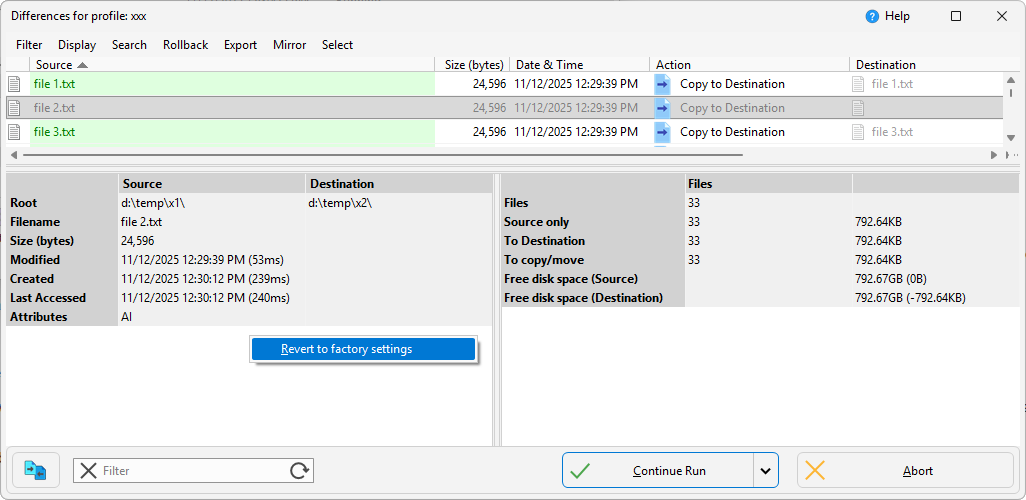This screenshot has width=1026, height=500.
Task: Click the X clear icon in the Filter box
Action: point(88,471)
